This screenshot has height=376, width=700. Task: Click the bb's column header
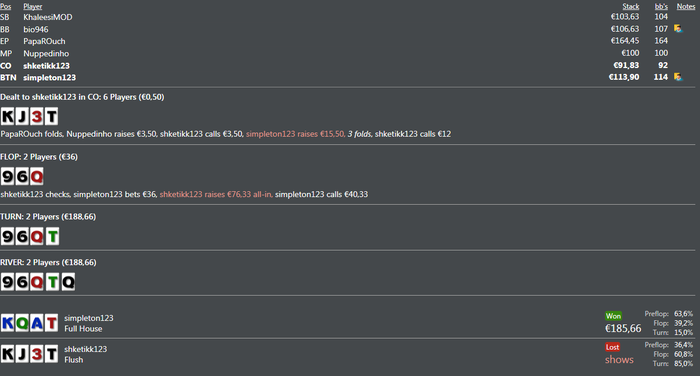pyautogui.click(x=661, y=6)
